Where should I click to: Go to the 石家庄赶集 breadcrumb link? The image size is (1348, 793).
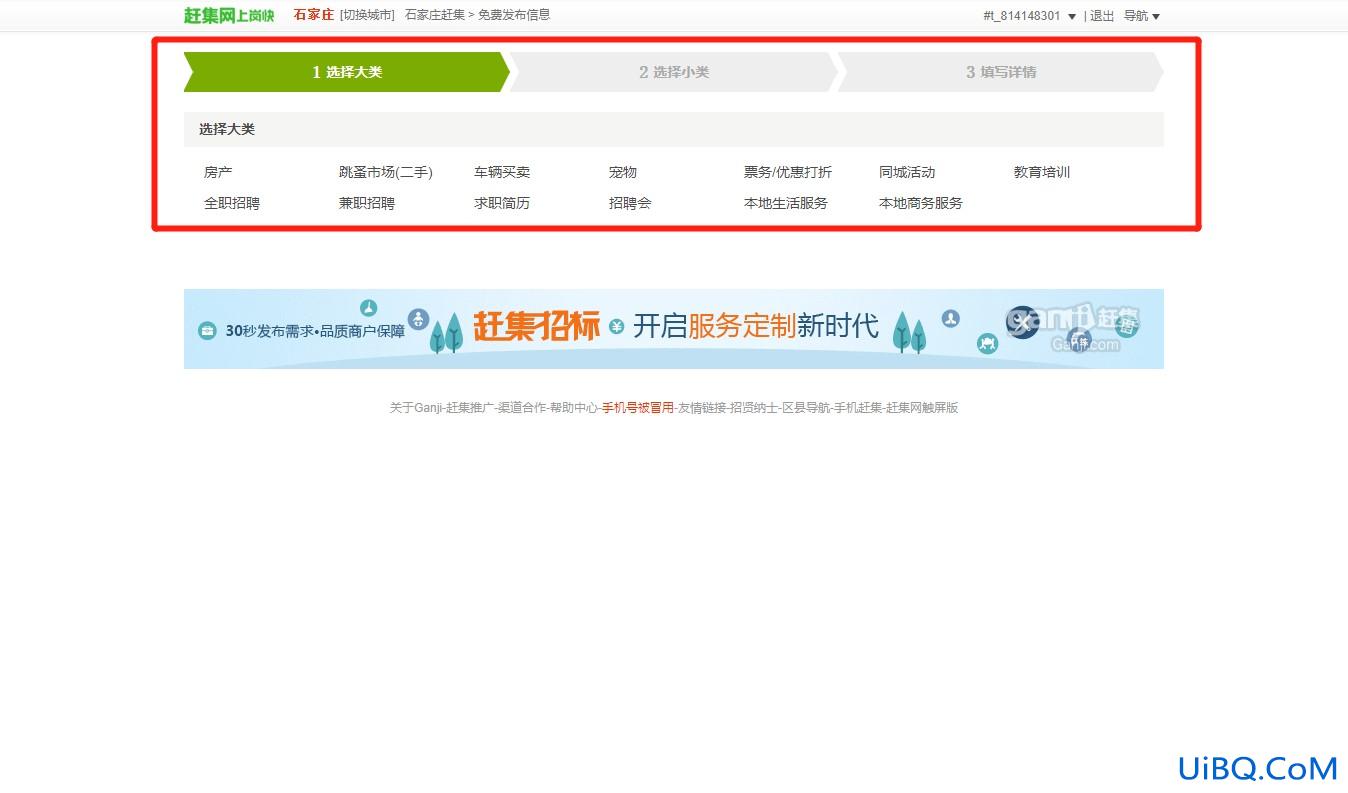pos(435,15)
